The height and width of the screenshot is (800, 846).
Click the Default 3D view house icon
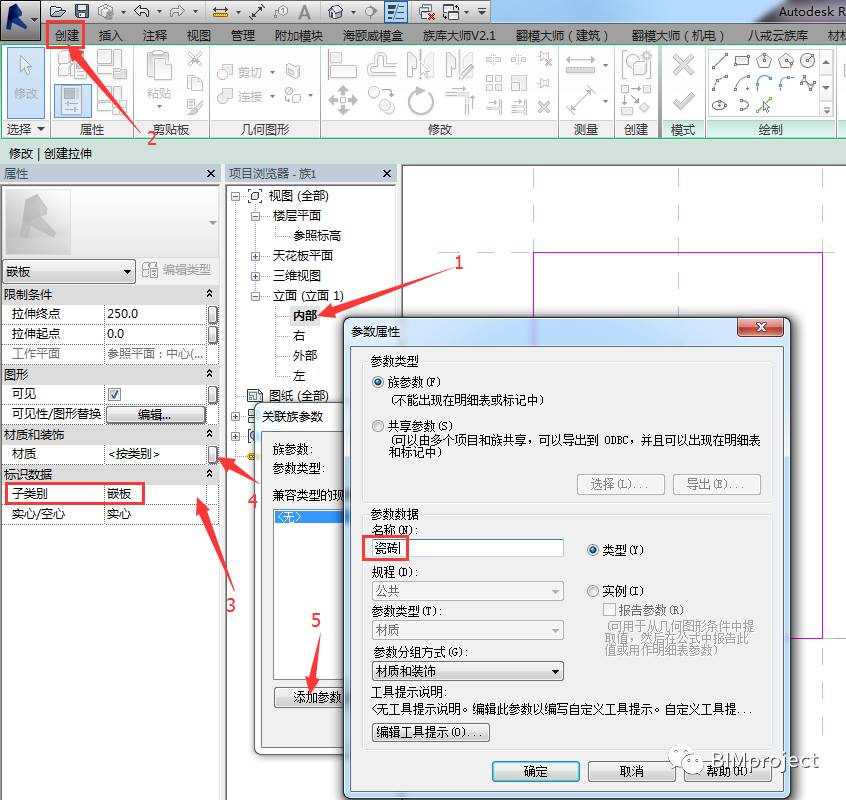coord(336,11)
